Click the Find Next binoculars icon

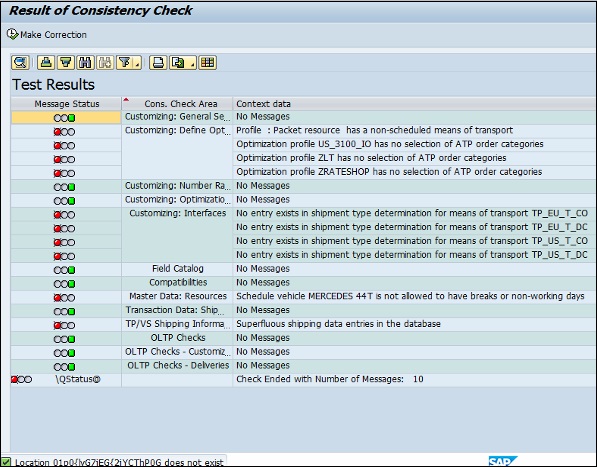pyautogui.click(x=105, y=62)
